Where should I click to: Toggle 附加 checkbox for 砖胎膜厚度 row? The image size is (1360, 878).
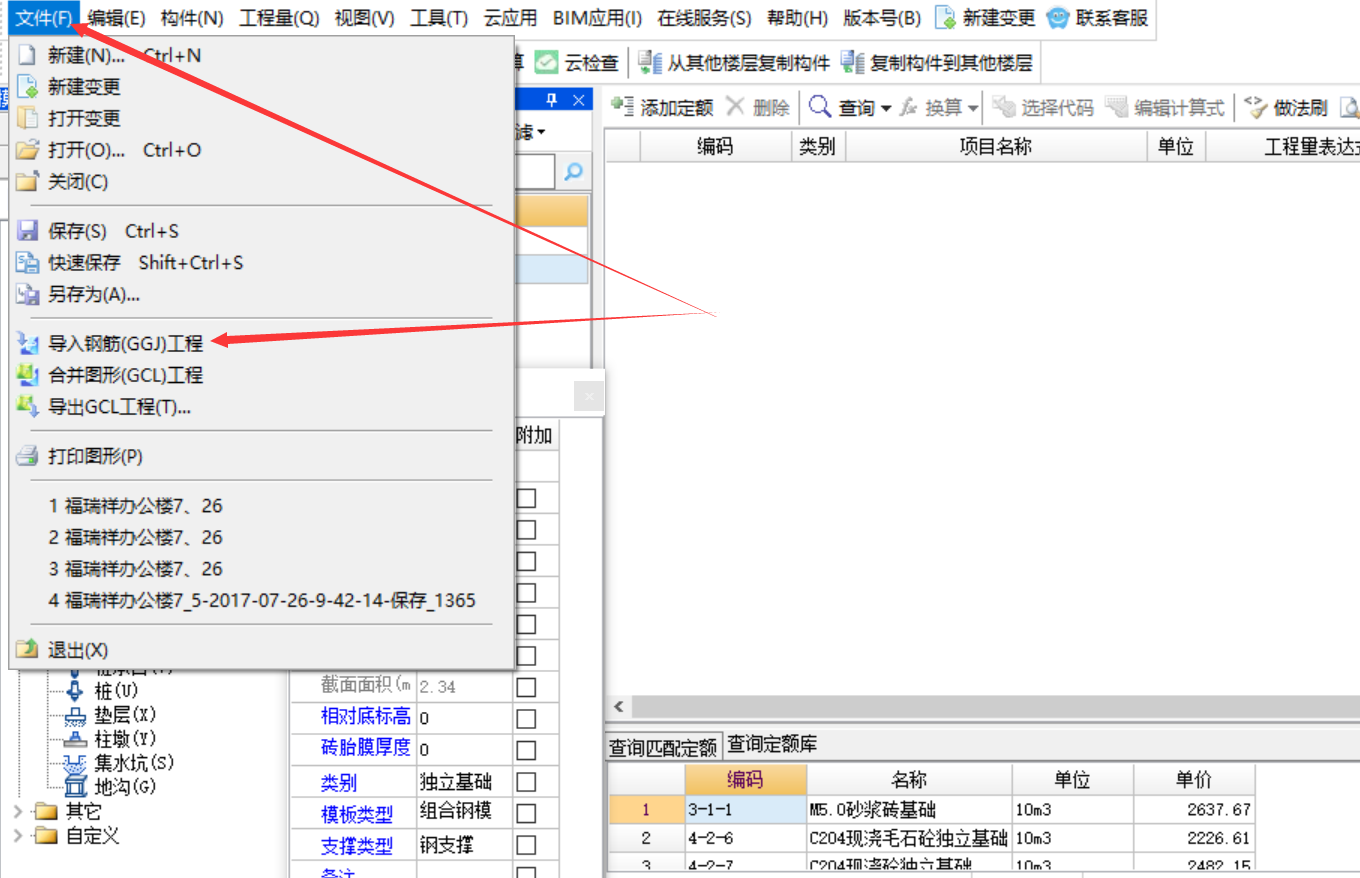(x=526, y=750)
